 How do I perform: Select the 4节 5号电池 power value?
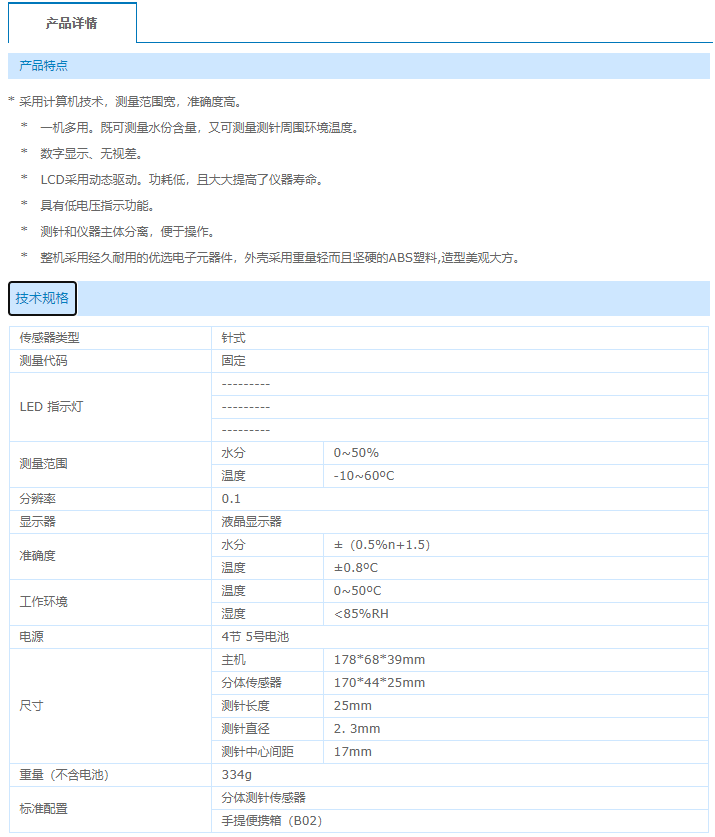click(x=255, y=637)
